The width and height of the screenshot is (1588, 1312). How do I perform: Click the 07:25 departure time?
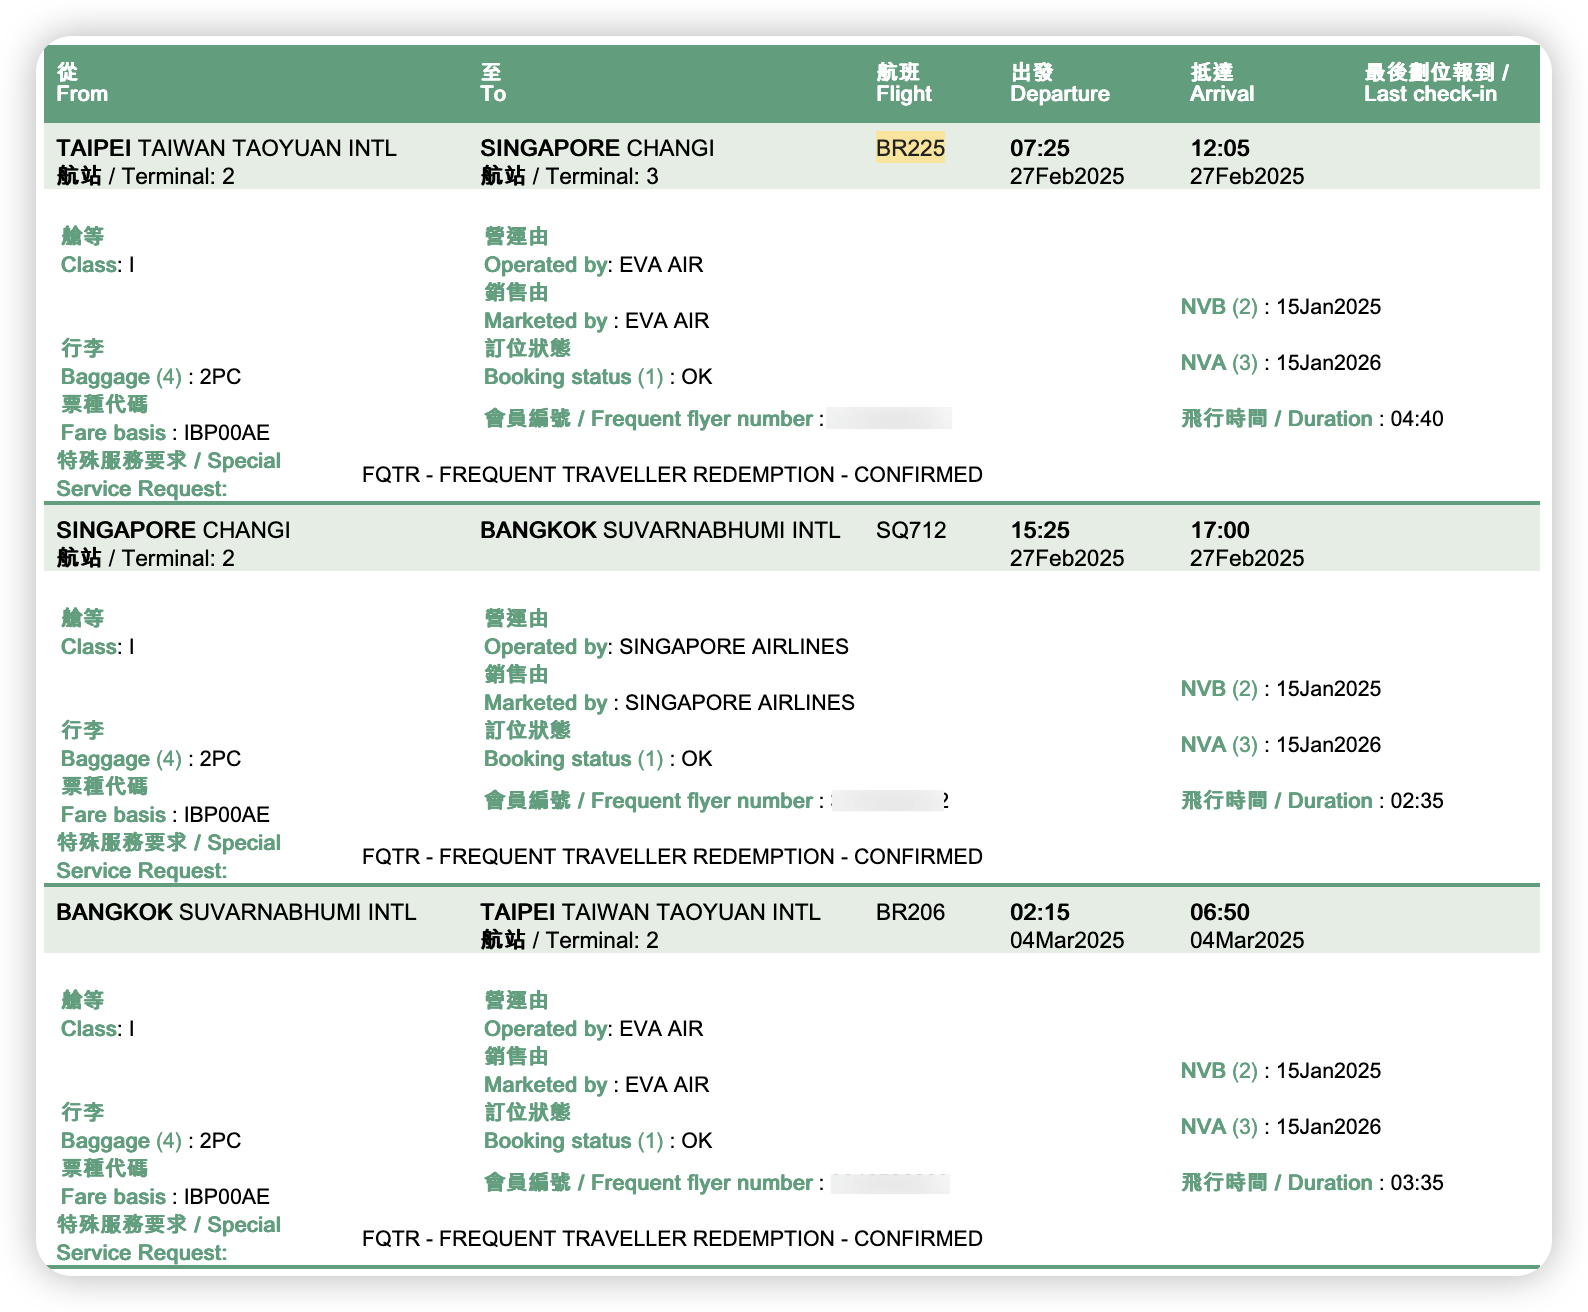pos(1039,148)
